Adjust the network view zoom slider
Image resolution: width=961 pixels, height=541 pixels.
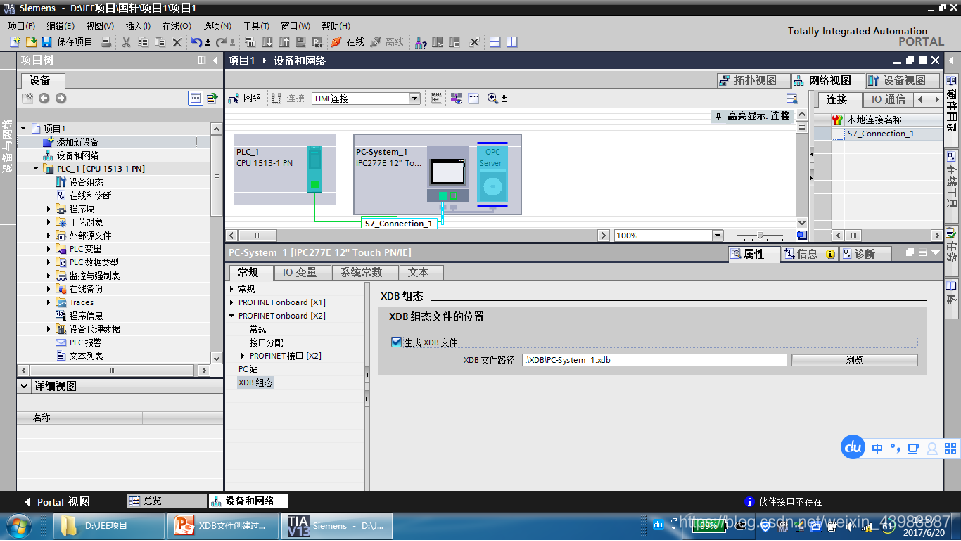(x=760, y=235)
